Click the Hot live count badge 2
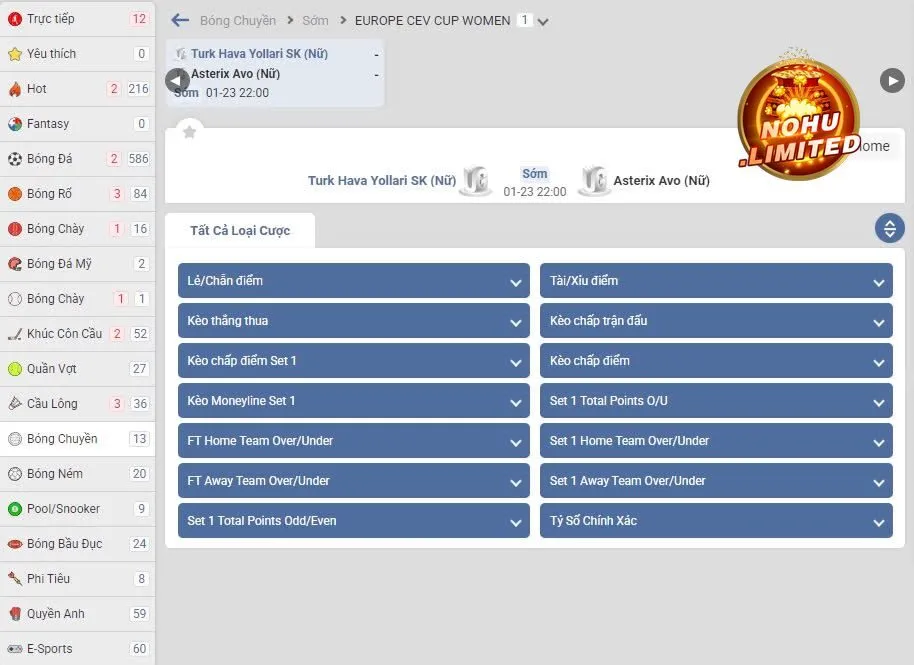 coord(114,89)
